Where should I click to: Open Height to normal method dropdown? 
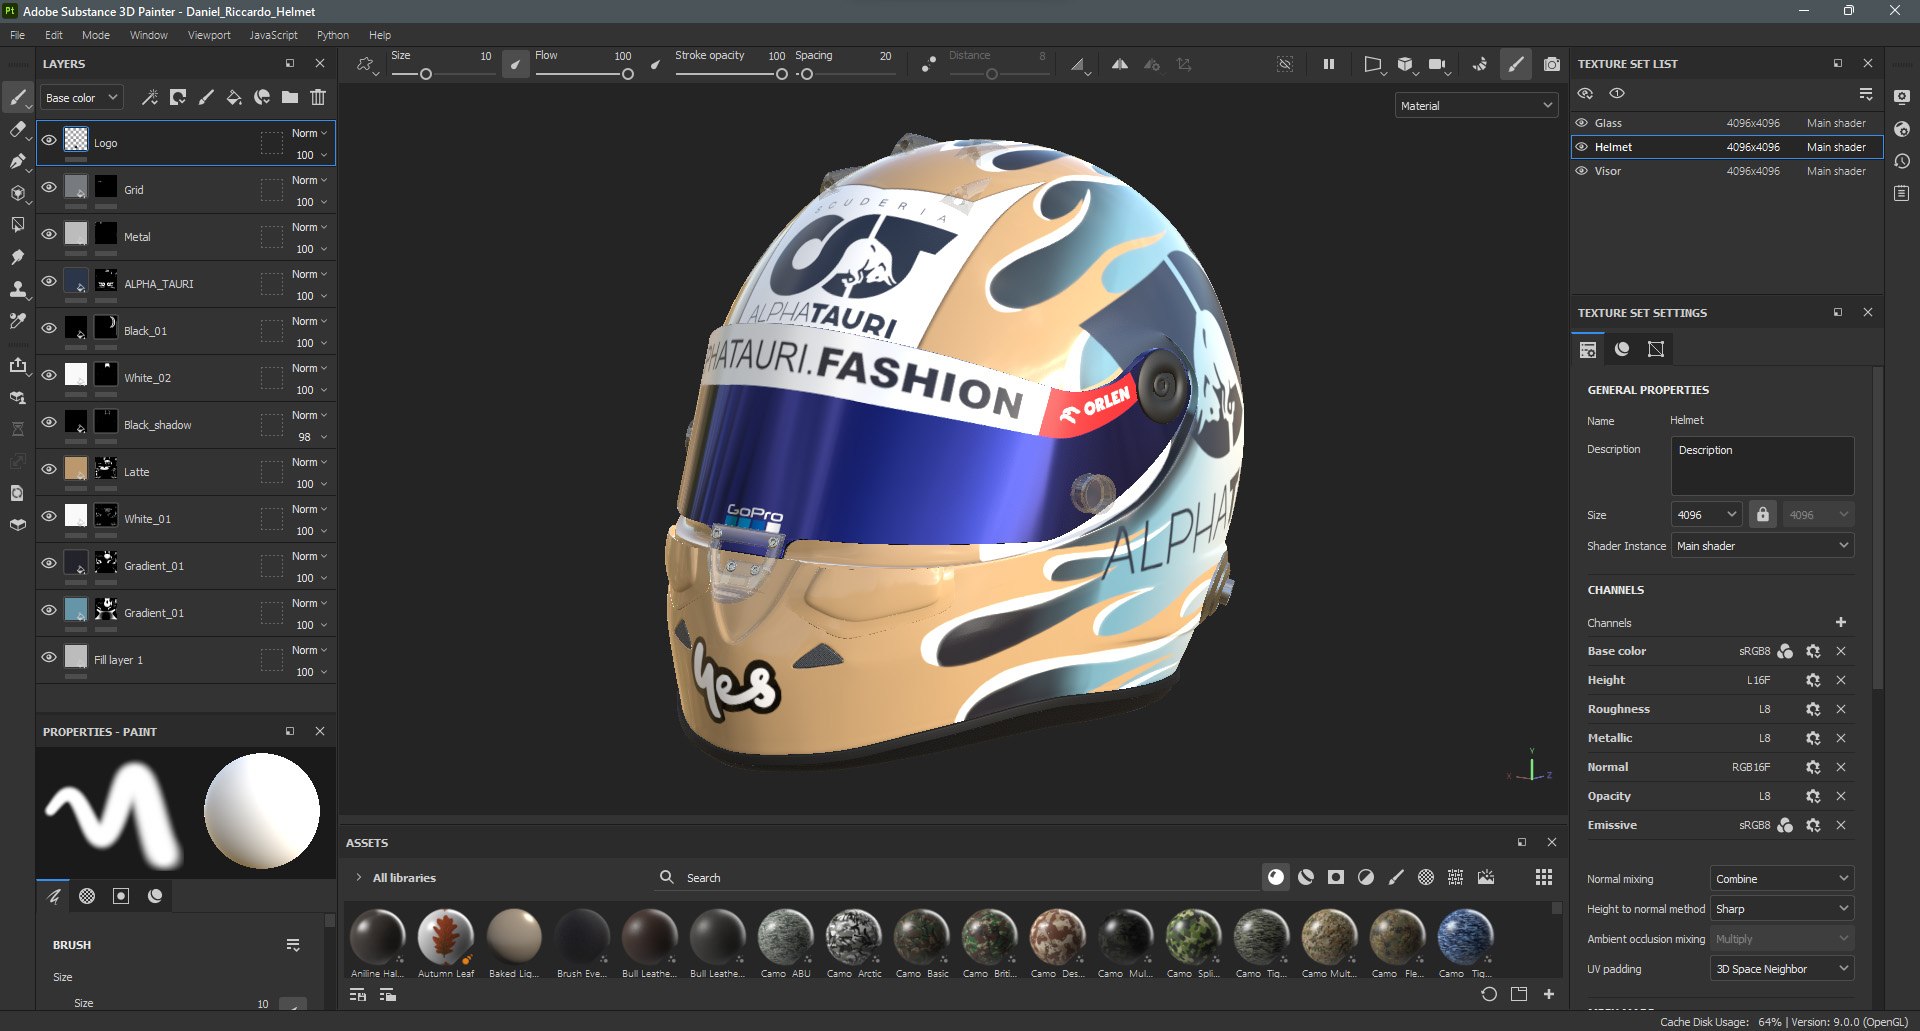click(1782, 908)
